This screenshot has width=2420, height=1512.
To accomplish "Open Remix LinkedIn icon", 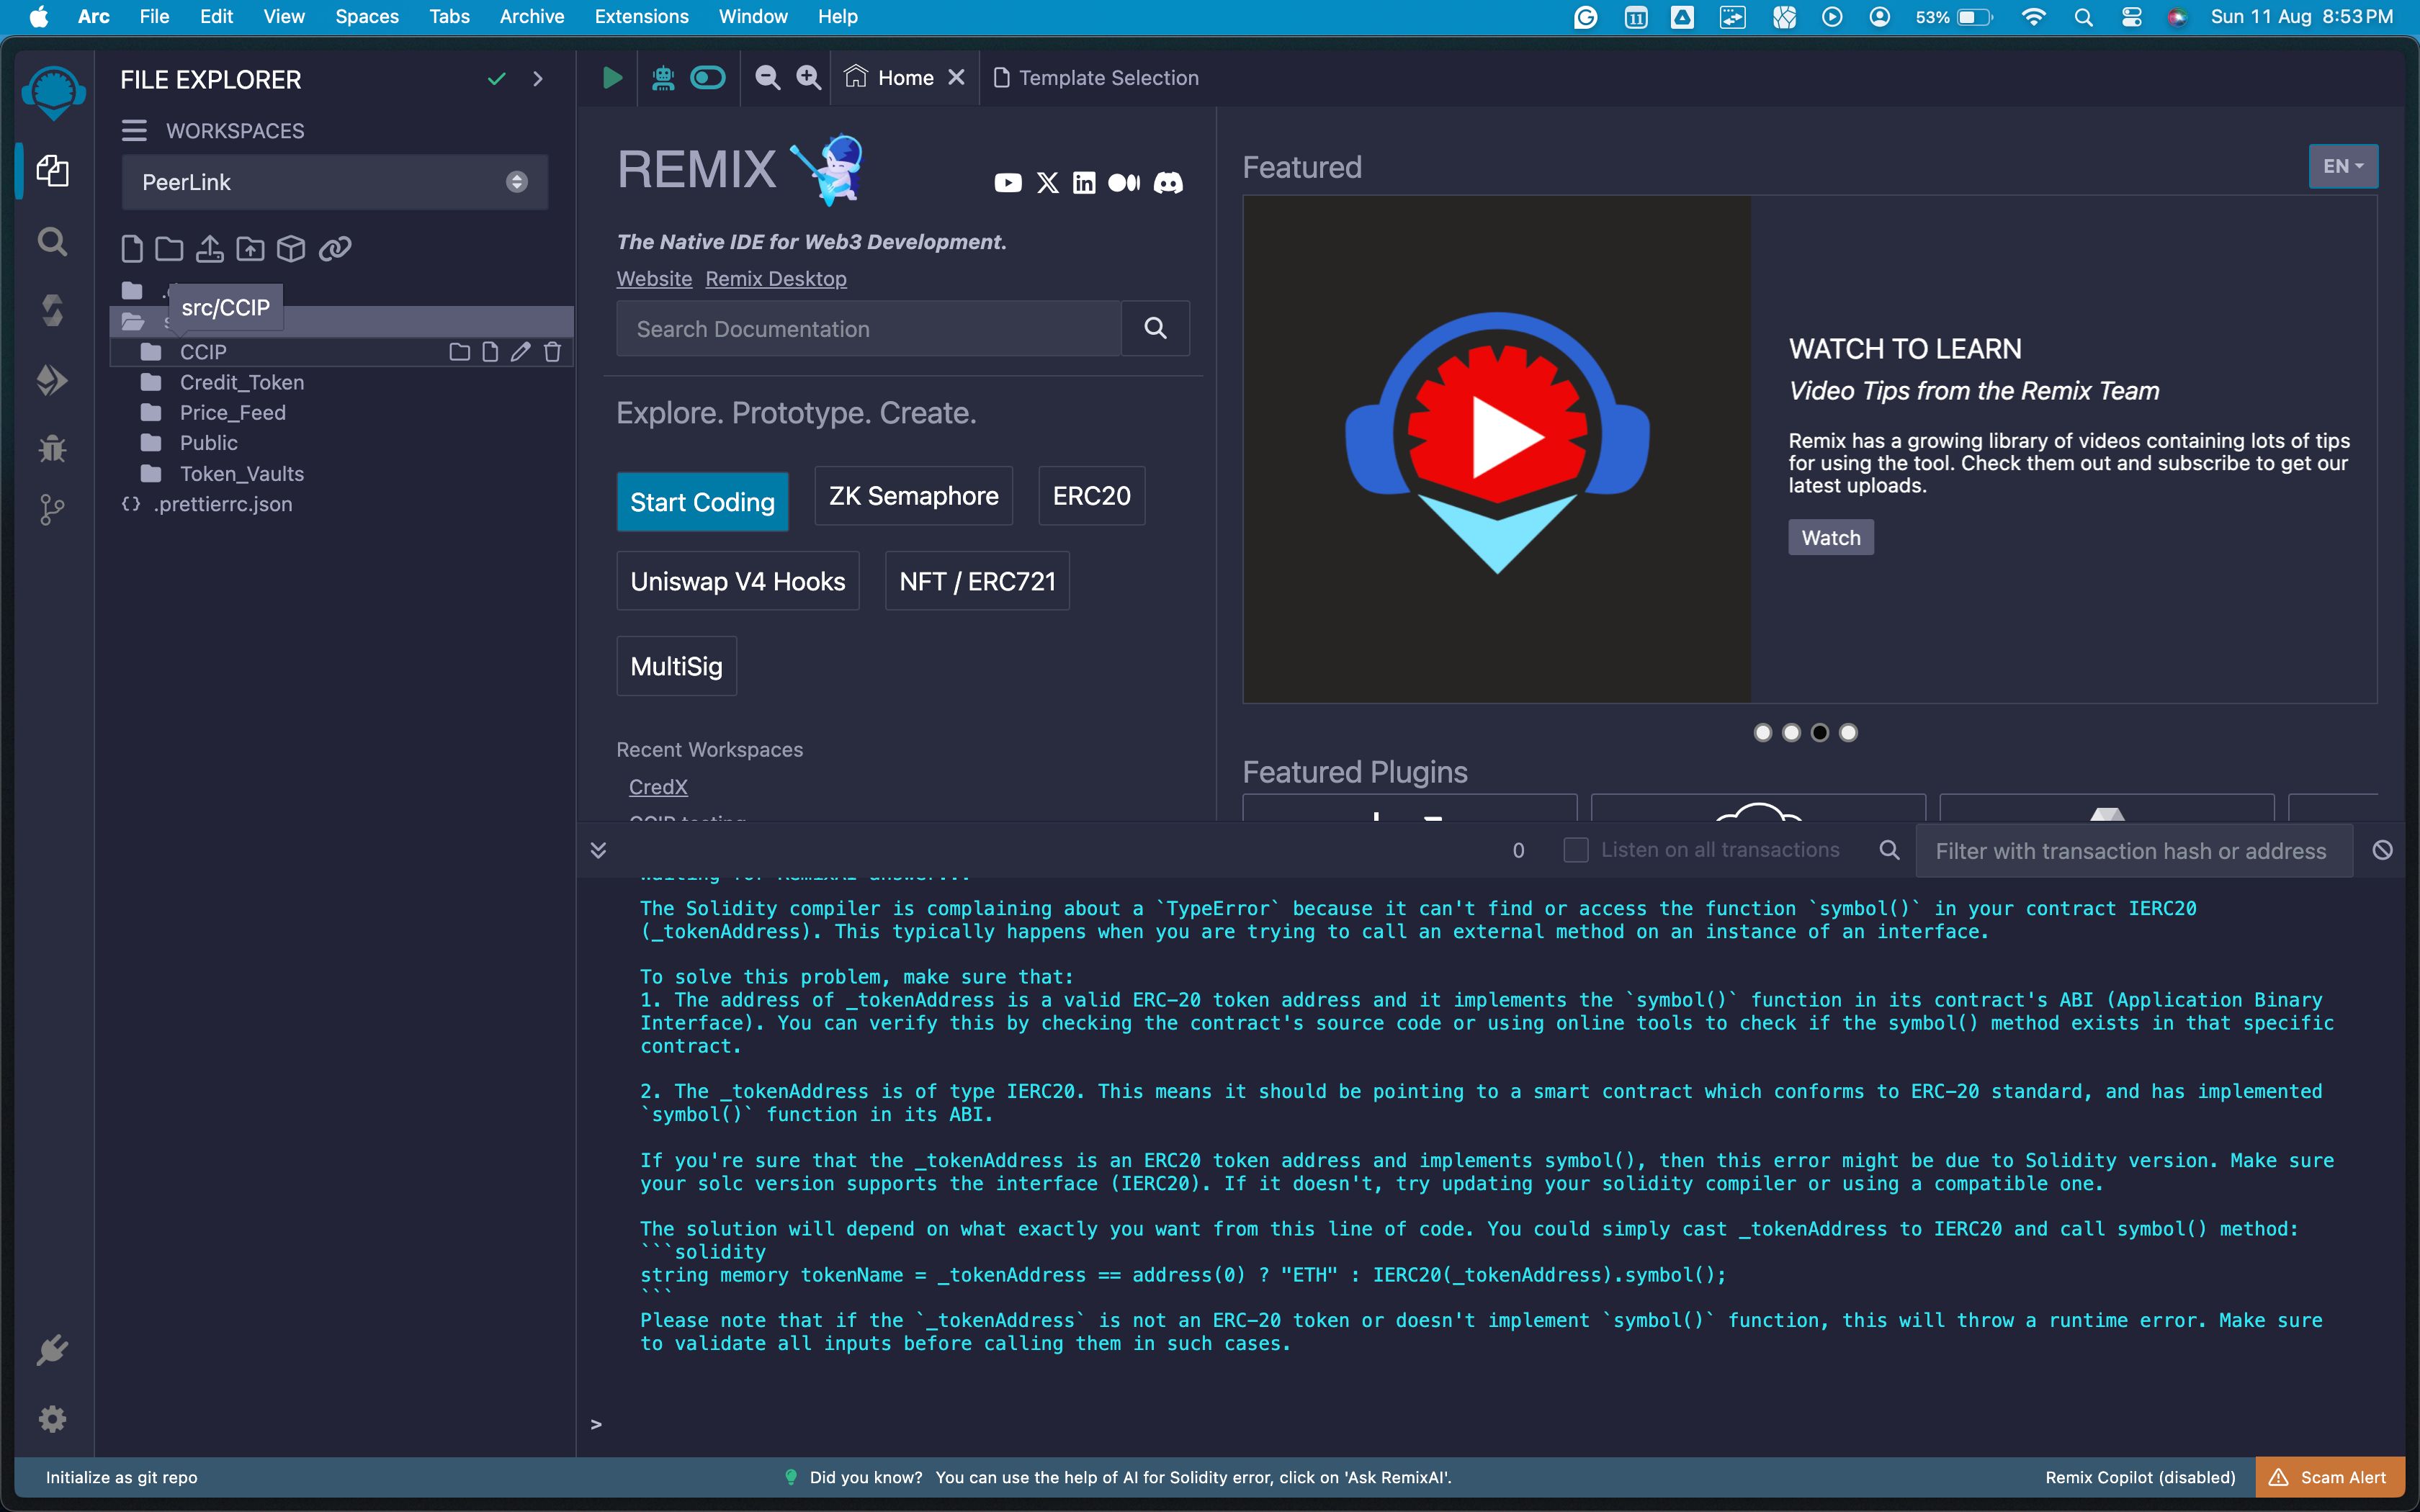I will [1084, 183].
